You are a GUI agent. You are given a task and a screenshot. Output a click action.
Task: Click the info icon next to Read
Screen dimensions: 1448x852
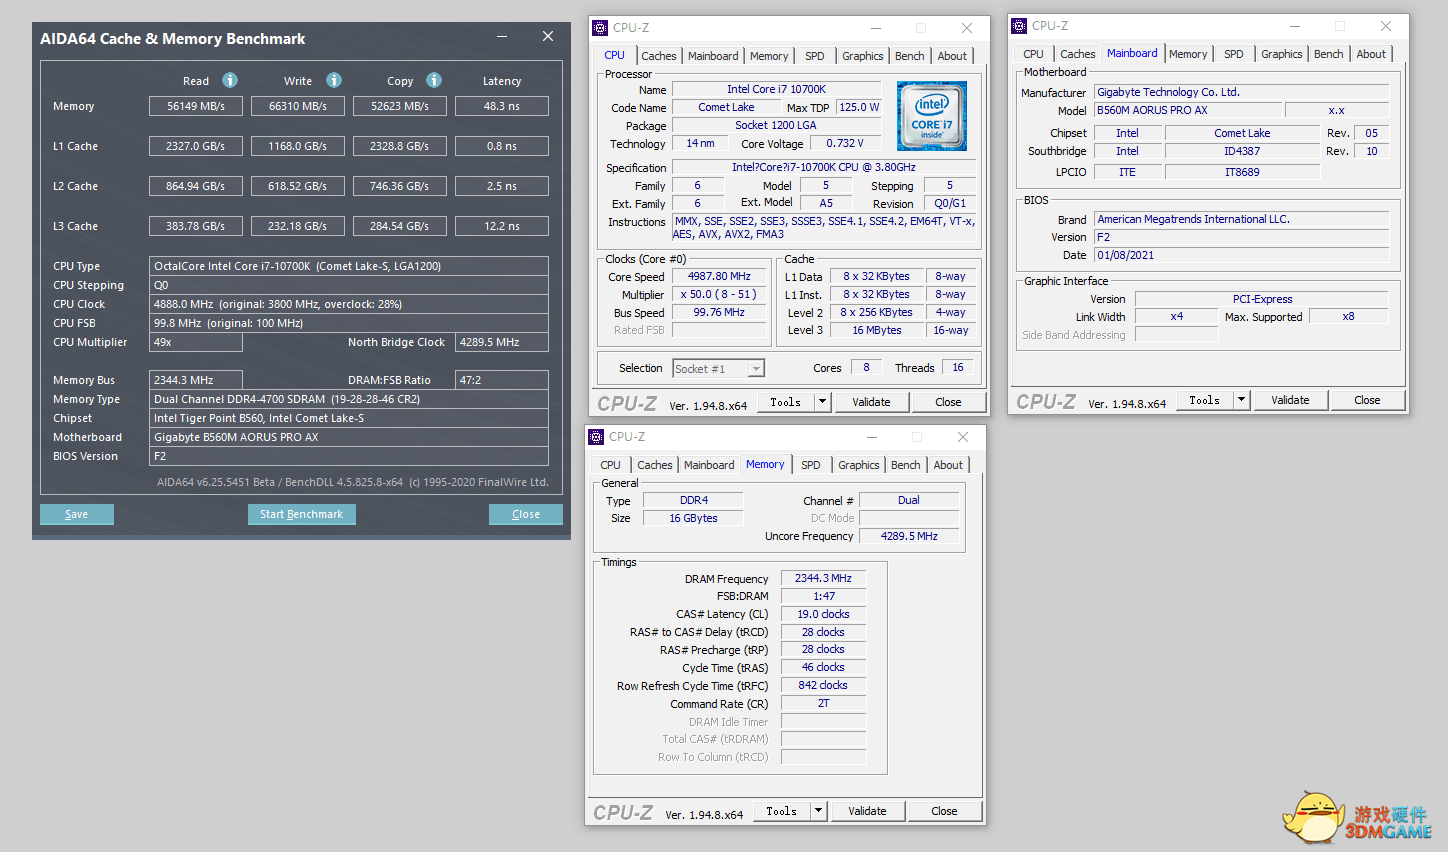pyautogui.click(x=230, y=80)
